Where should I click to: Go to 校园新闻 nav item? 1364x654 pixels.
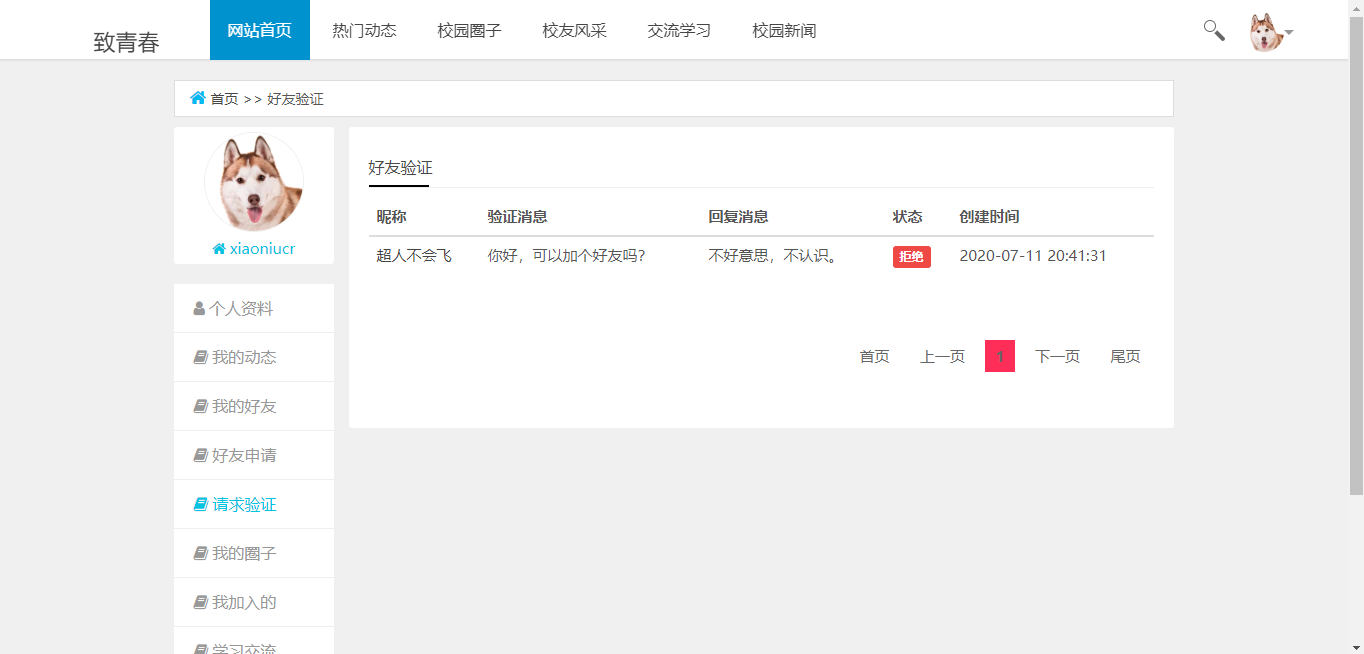click(x=784, y=30)
